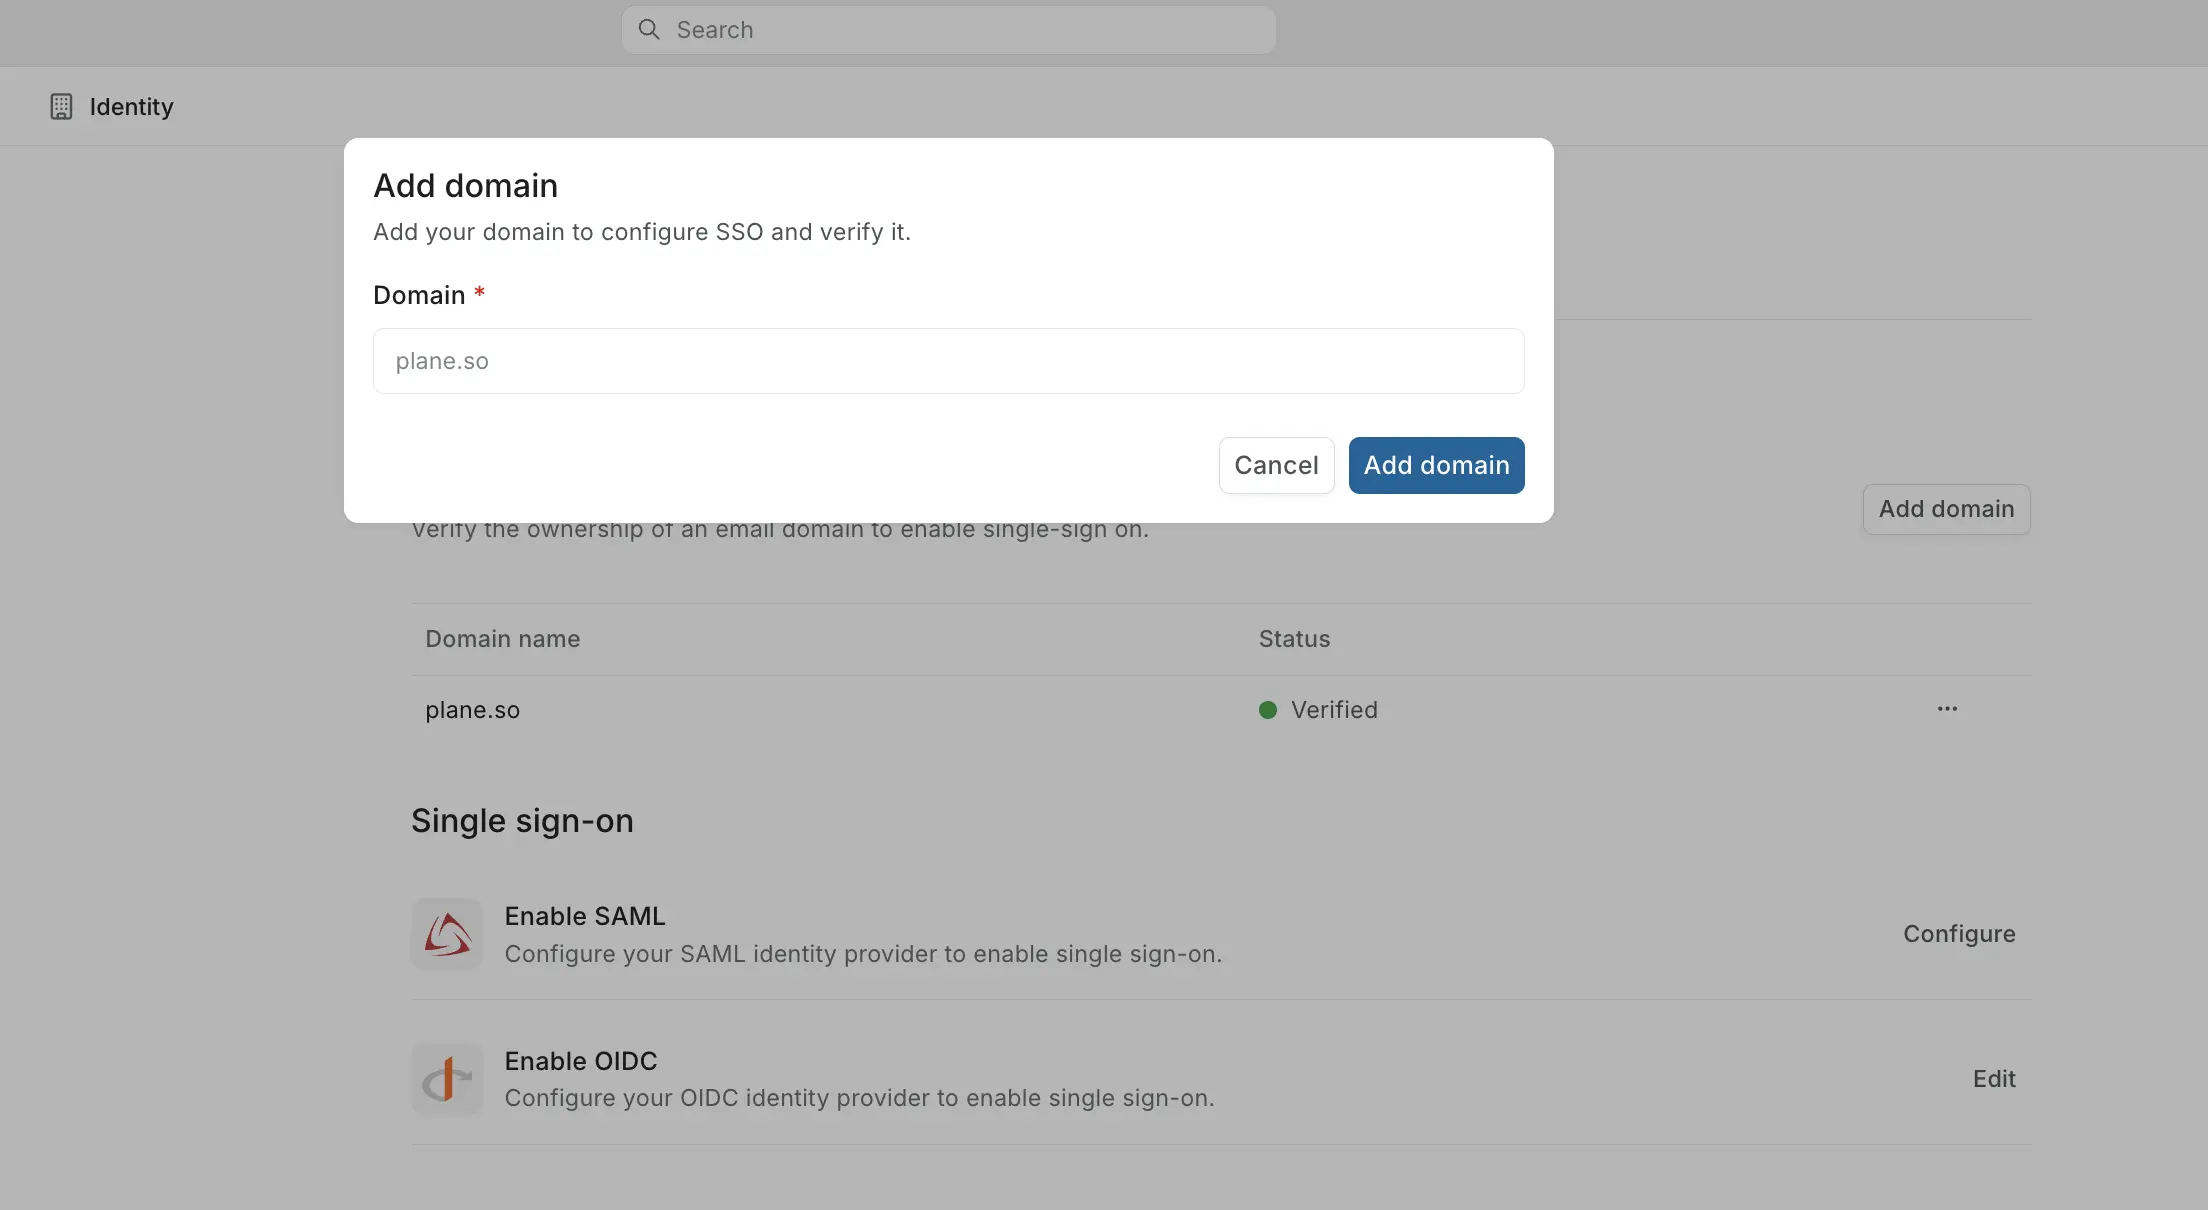2208x1210 pixels.
Task: Configure SAML single sign-on
Action: pos(1959,933)
